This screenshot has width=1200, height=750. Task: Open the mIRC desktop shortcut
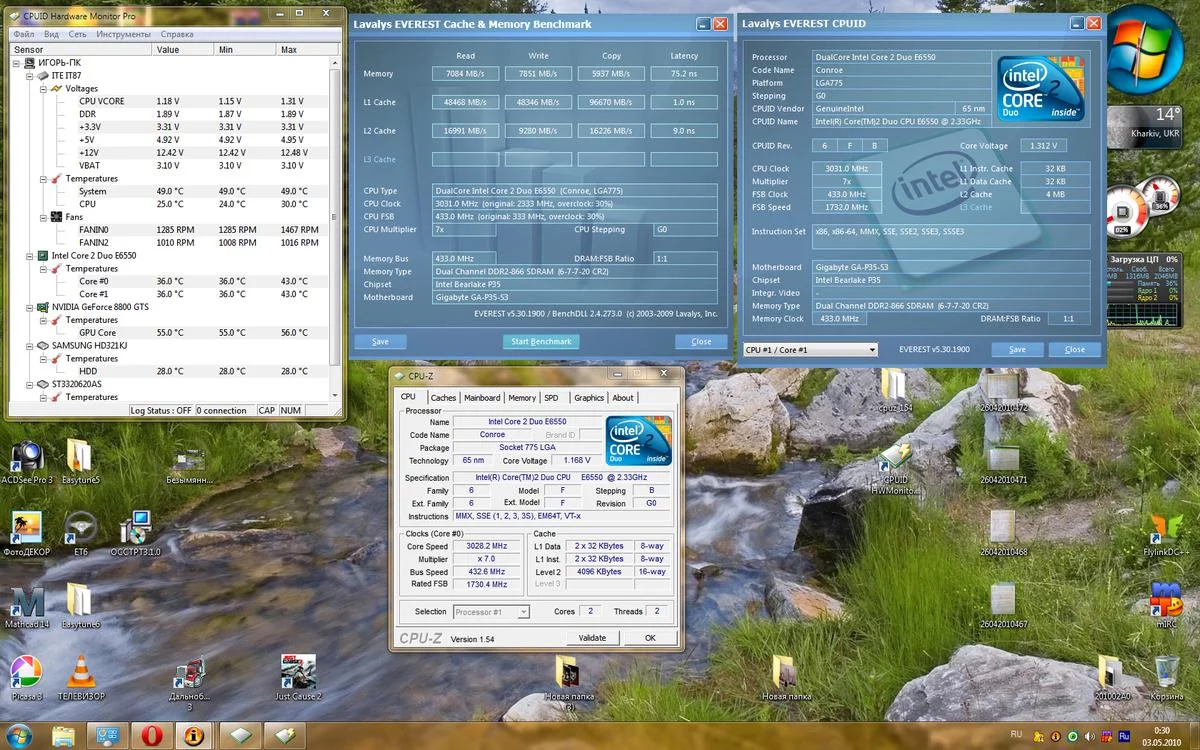(x=1166, y=599)
